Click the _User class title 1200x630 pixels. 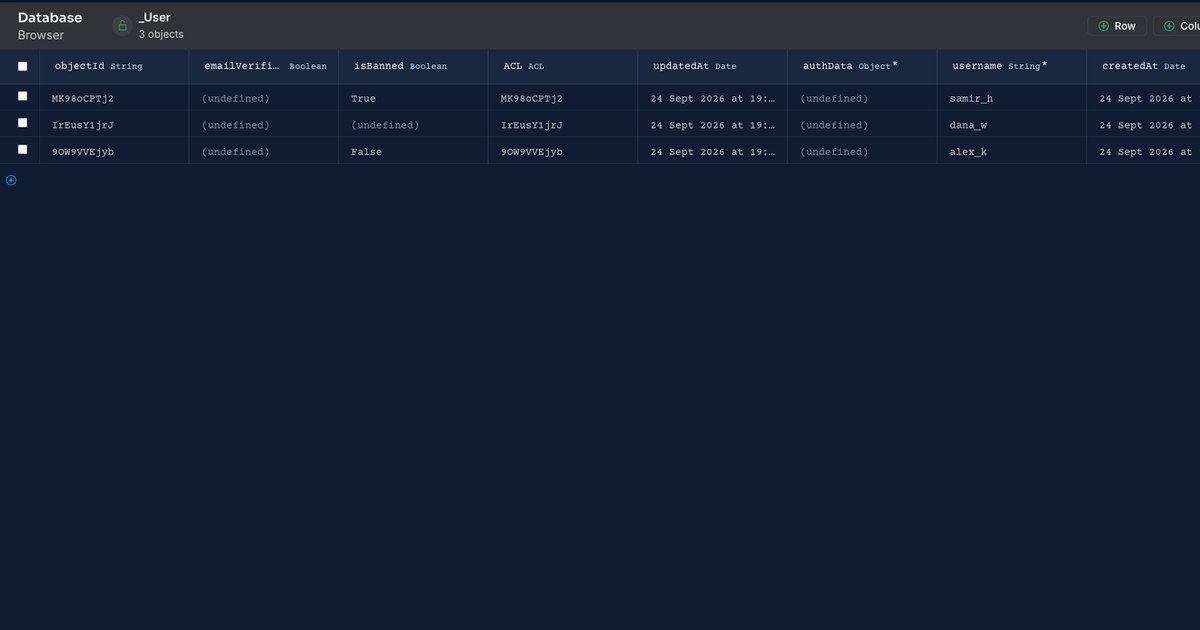(x=155, y=17)
